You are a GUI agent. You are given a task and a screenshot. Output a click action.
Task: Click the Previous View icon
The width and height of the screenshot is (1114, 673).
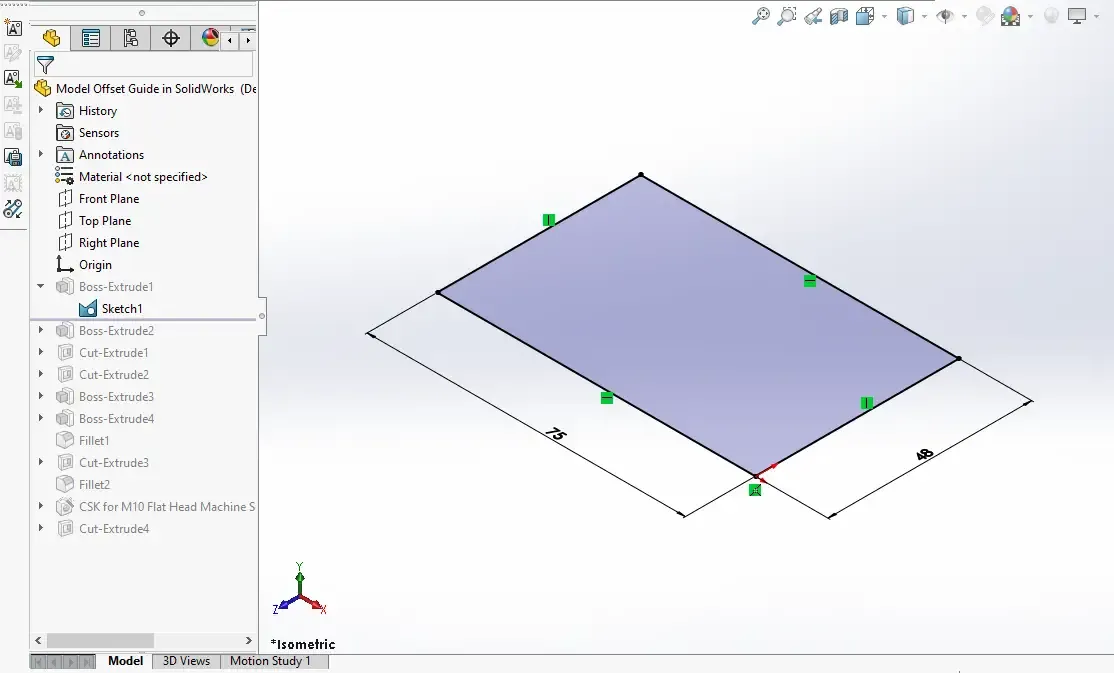pyautogui.click(x=813, y=16)
